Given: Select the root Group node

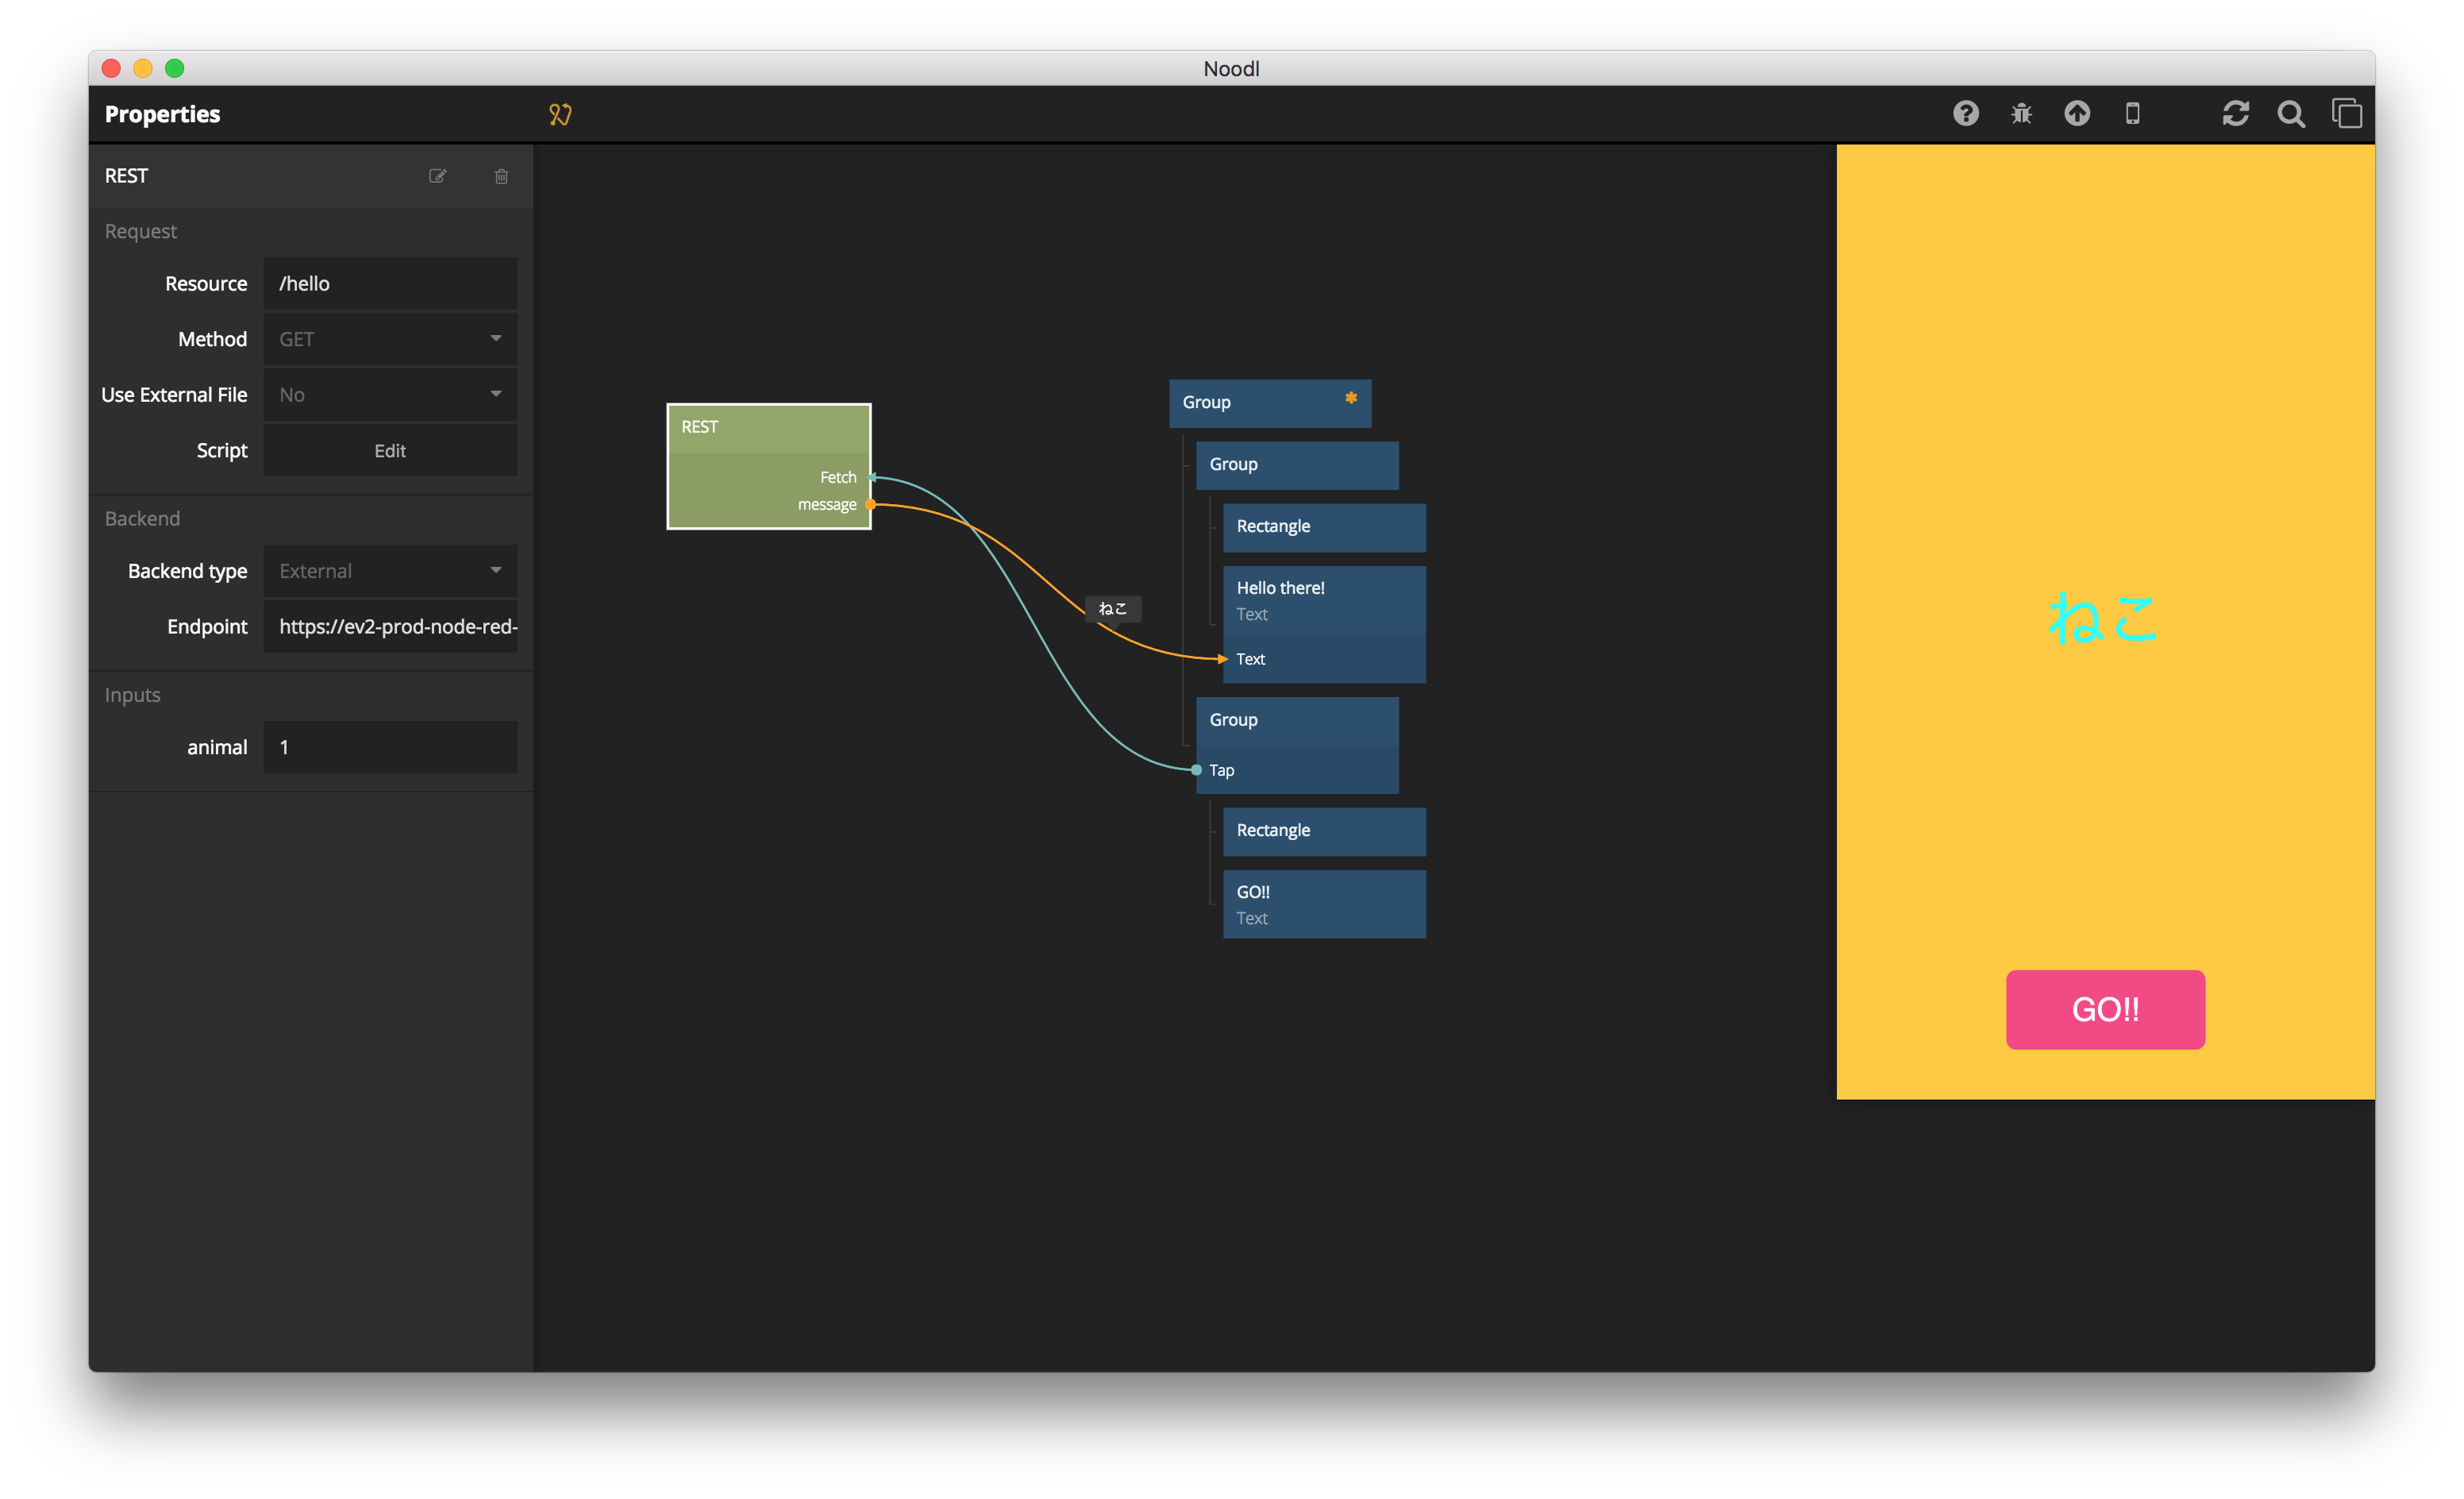Looking at the screenshot, I should click(x=1270, y=403).
